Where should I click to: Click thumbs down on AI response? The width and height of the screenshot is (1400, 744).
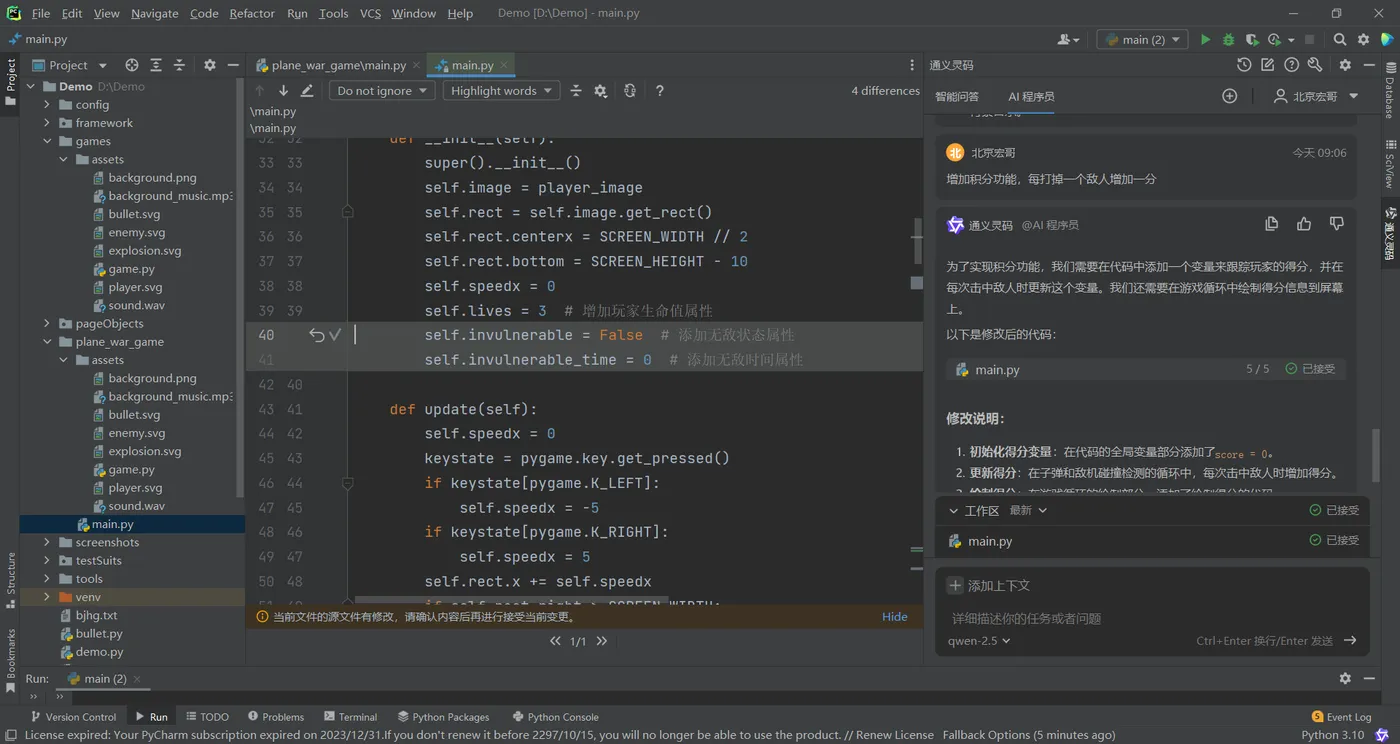pyautogui.click(x=1336, y=224)
